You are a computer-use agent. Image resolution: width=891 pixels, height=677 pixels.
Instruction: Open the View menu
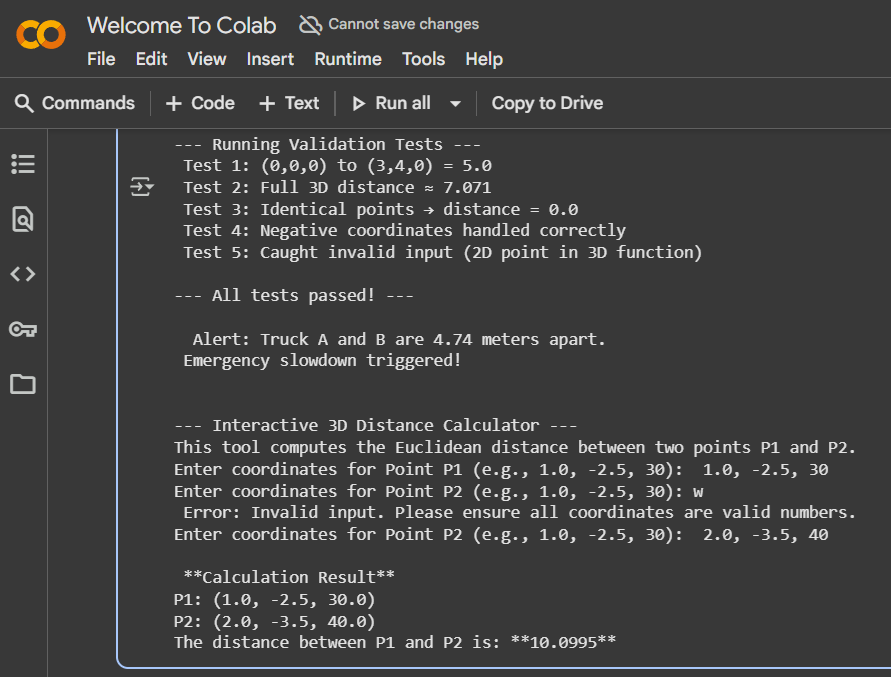(207, 59)
